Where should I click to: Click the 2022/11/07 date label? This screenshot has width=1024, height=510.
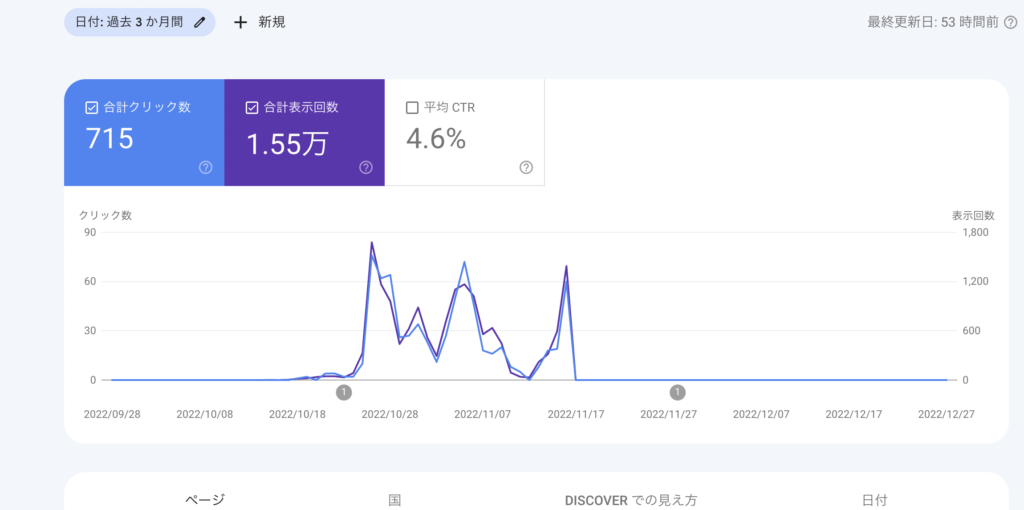click(483, 415)
